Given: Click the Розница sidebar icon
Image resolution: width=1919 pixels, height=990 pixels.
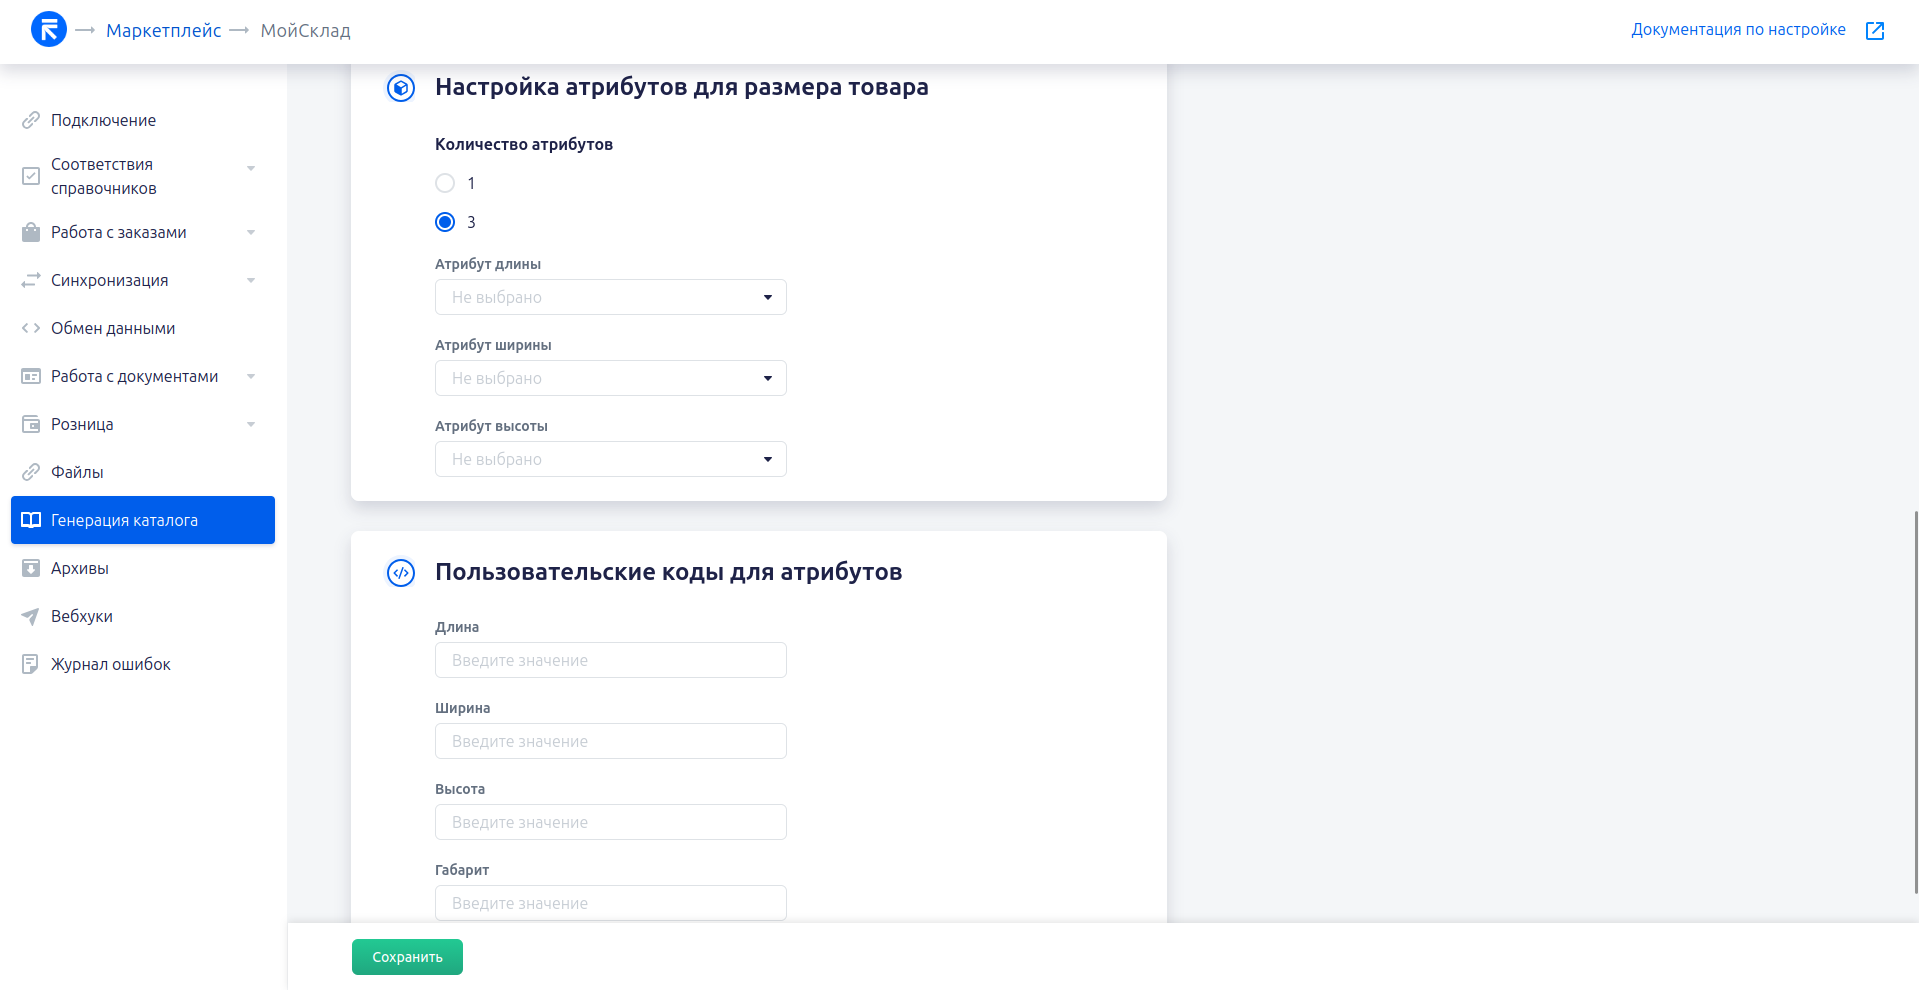Looking at the screenshot, I should click(31, 424).
